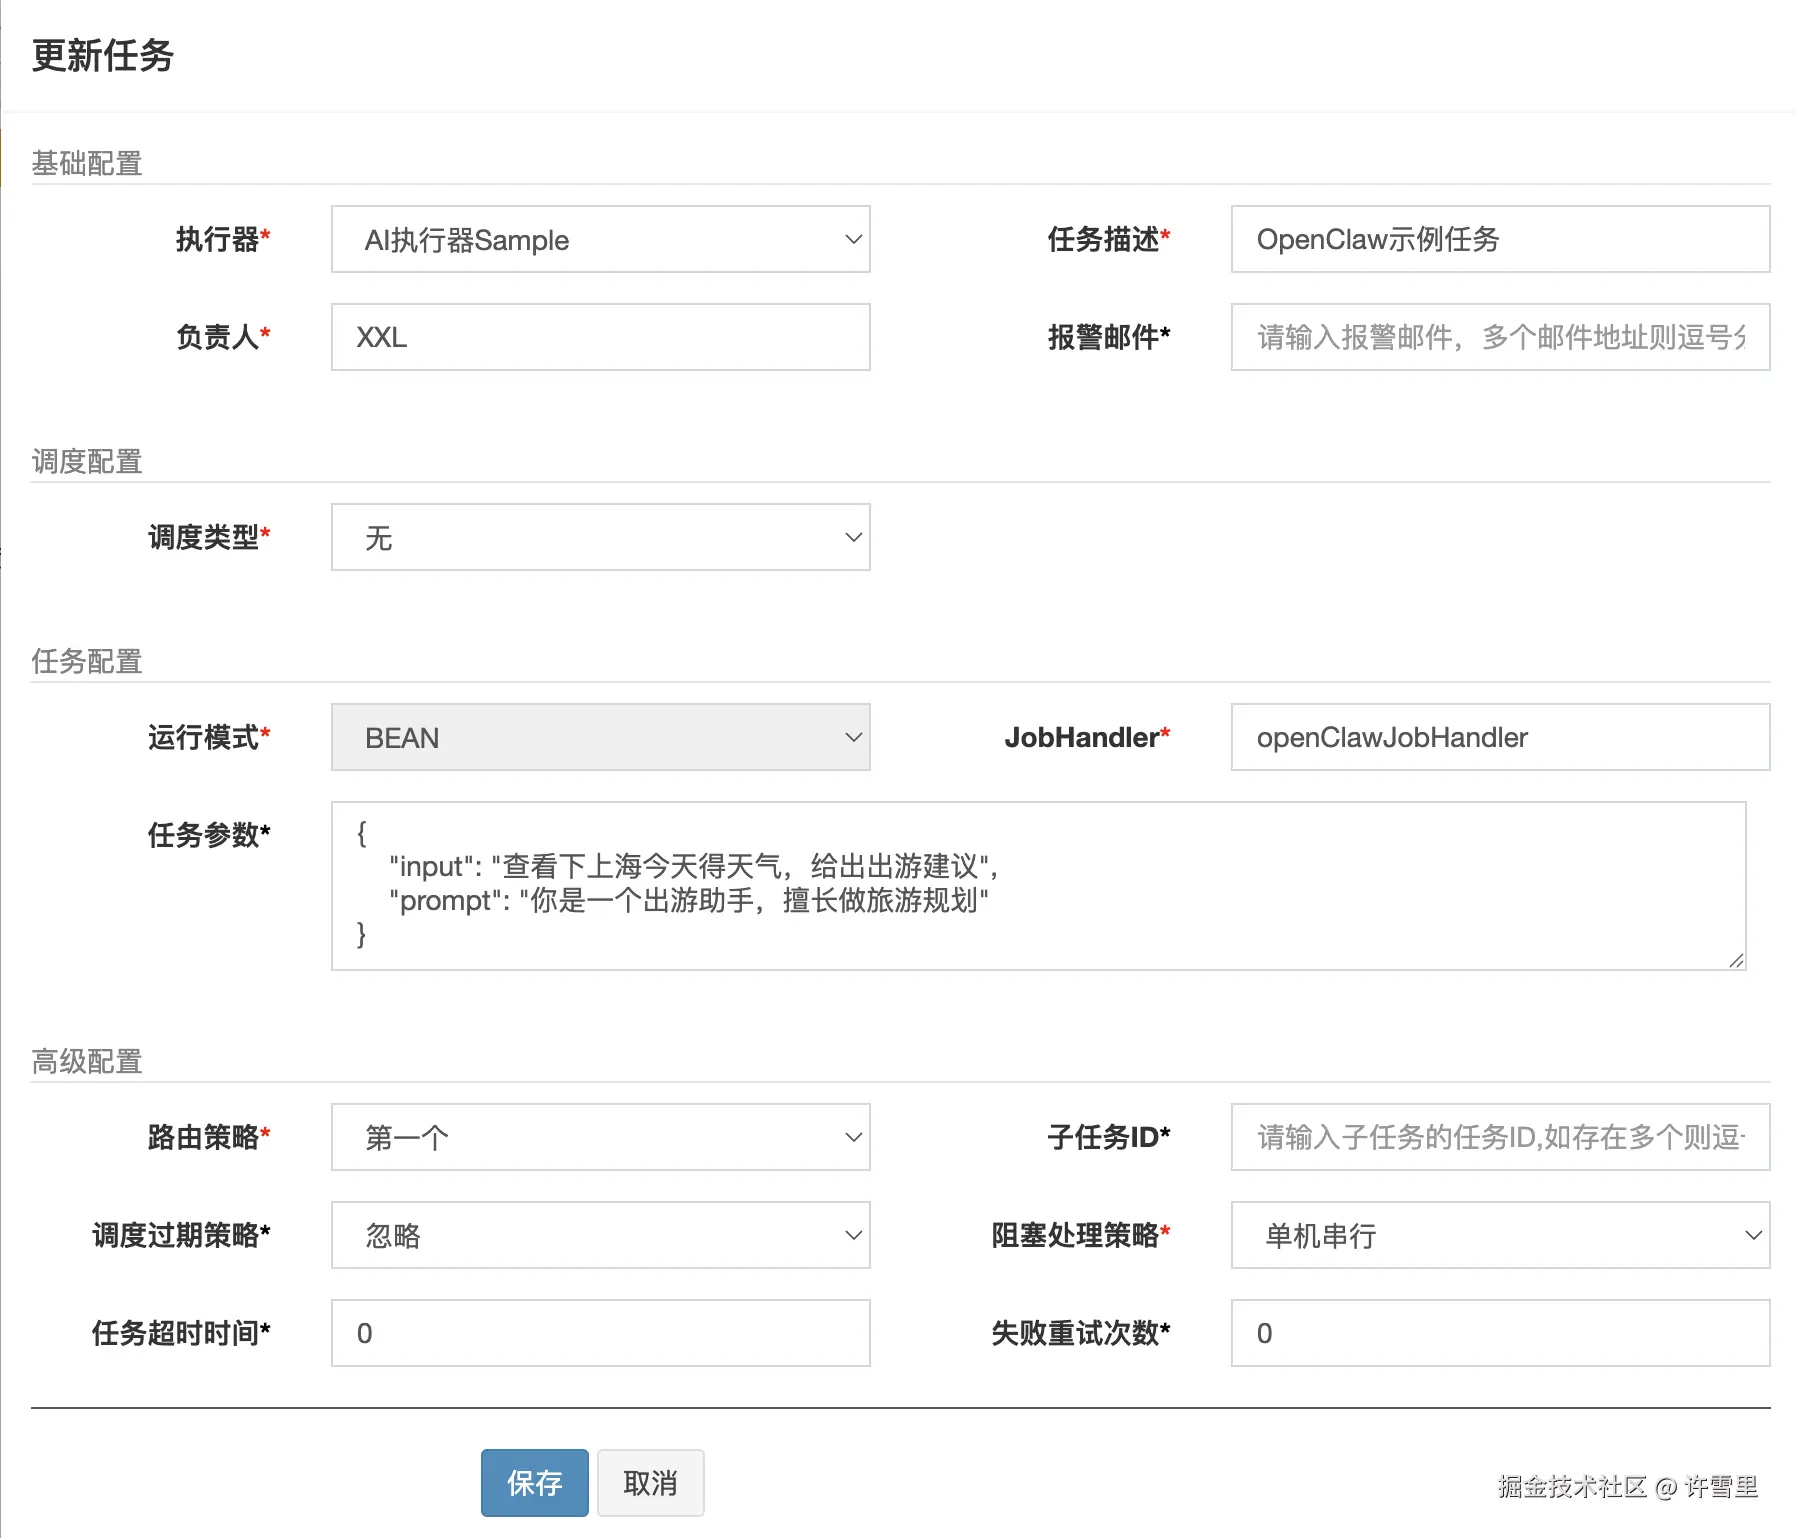1796x1538 pixels.
Task: Click the textarea resize handle
Action: point(1738,960)
